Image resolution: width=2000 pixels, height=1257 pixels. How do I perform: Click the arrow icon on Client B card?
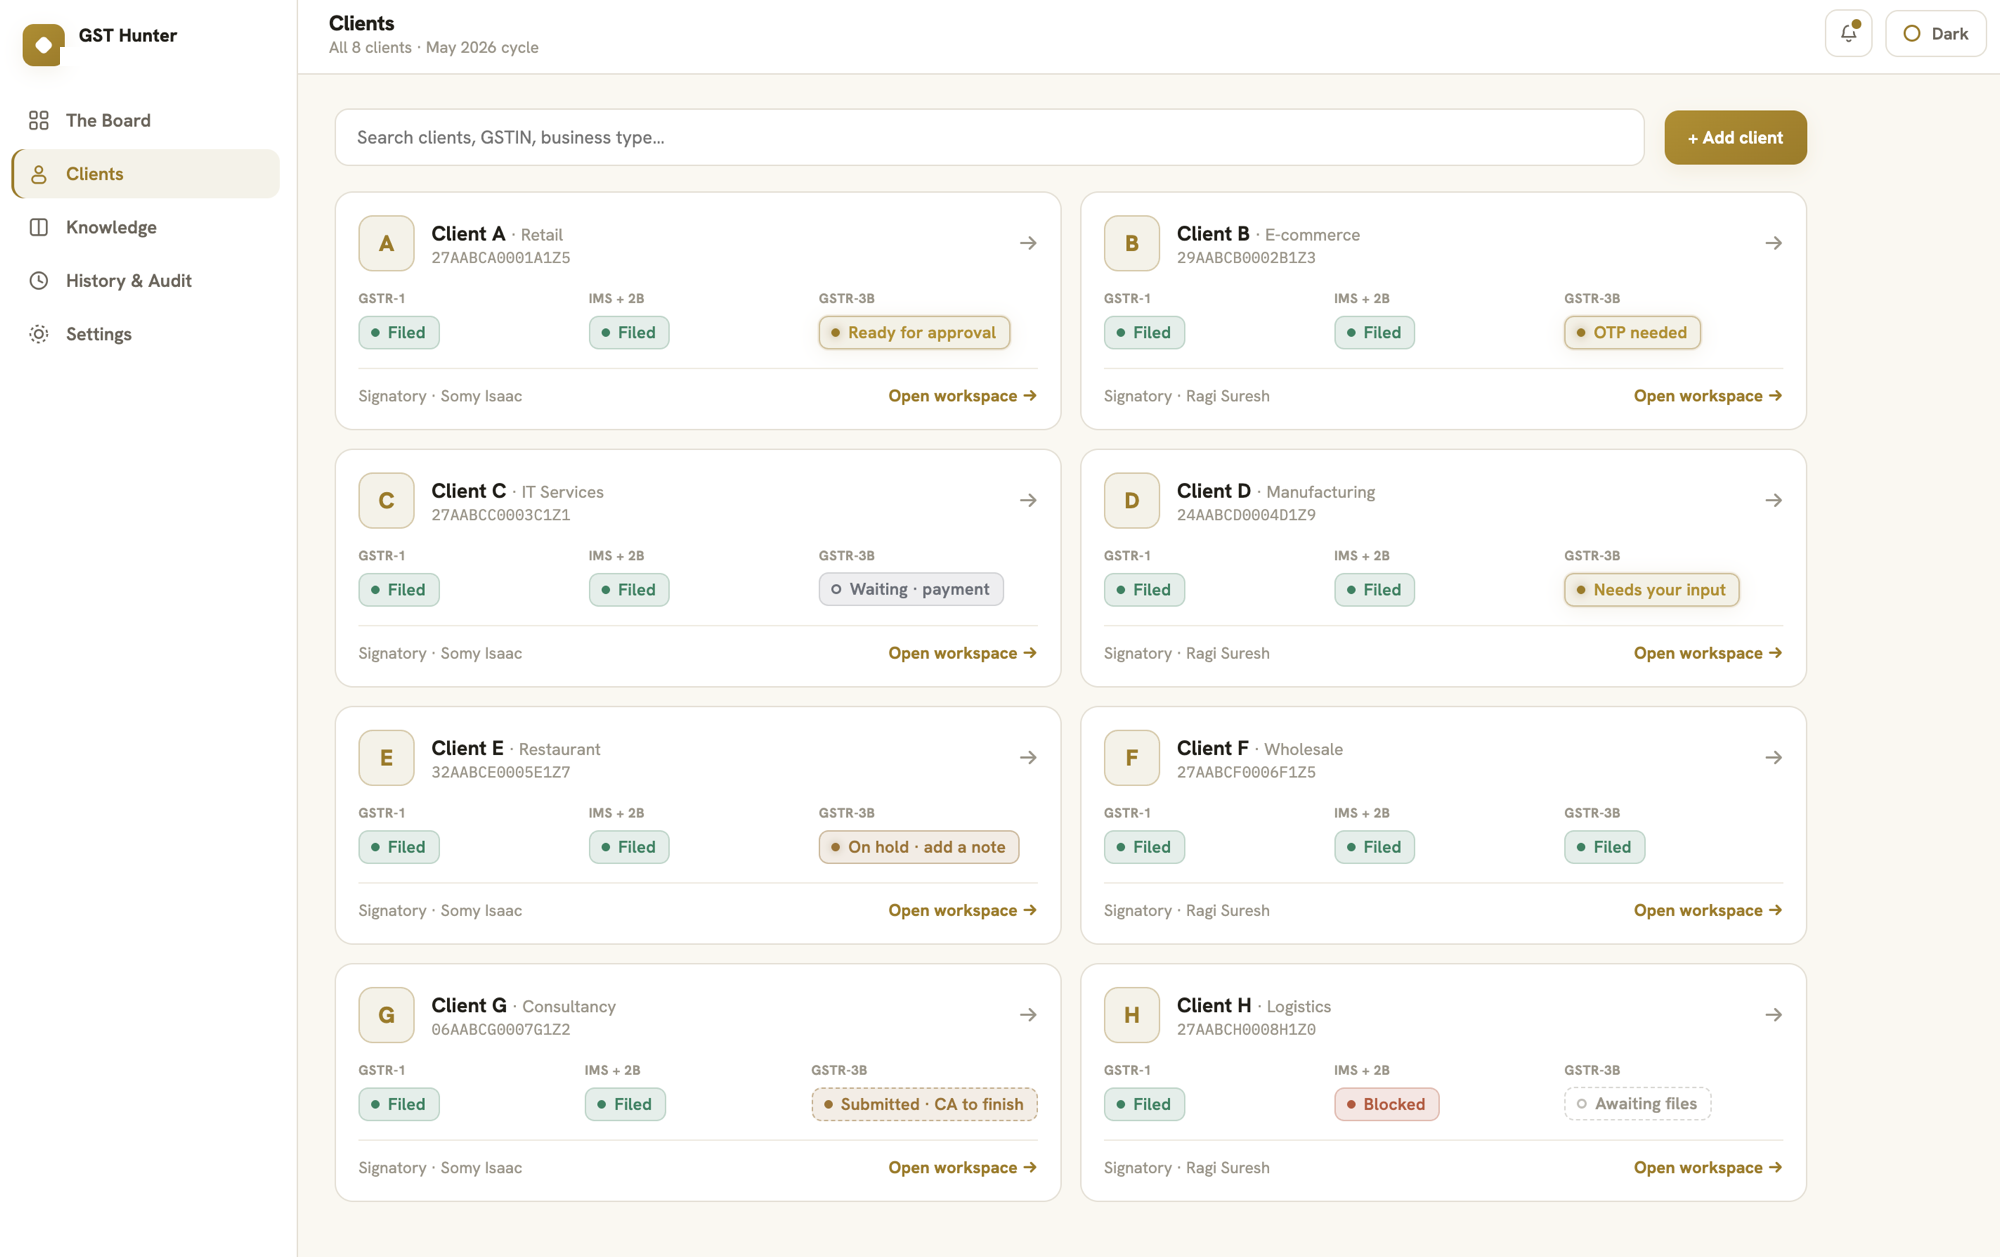[x=1773, y=243]
